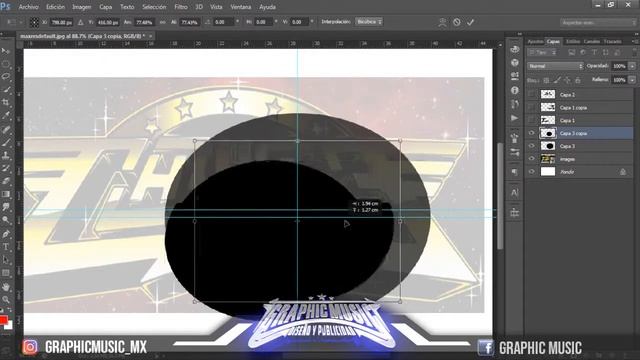Select the Rectangle shape tool
This screenshot has height=360, width=640.
6,273
